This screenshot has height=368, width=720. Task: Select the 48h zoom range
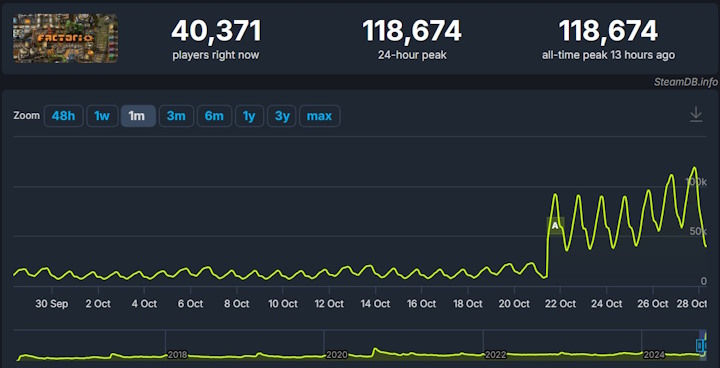[x=63, y=116]
